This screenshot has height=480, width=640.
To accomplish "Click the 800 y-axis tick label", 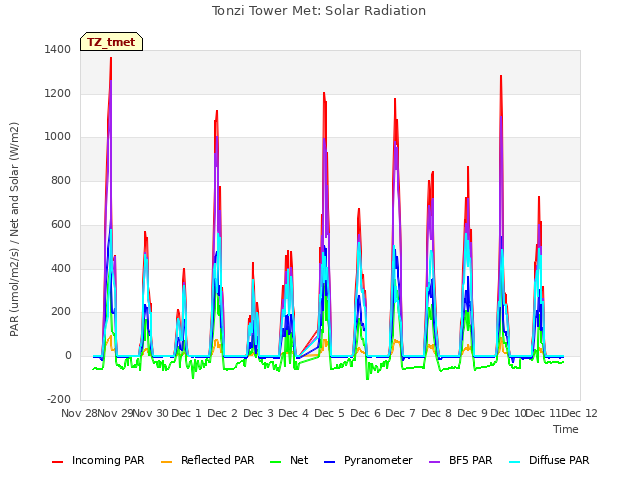I will coord(61,180).
